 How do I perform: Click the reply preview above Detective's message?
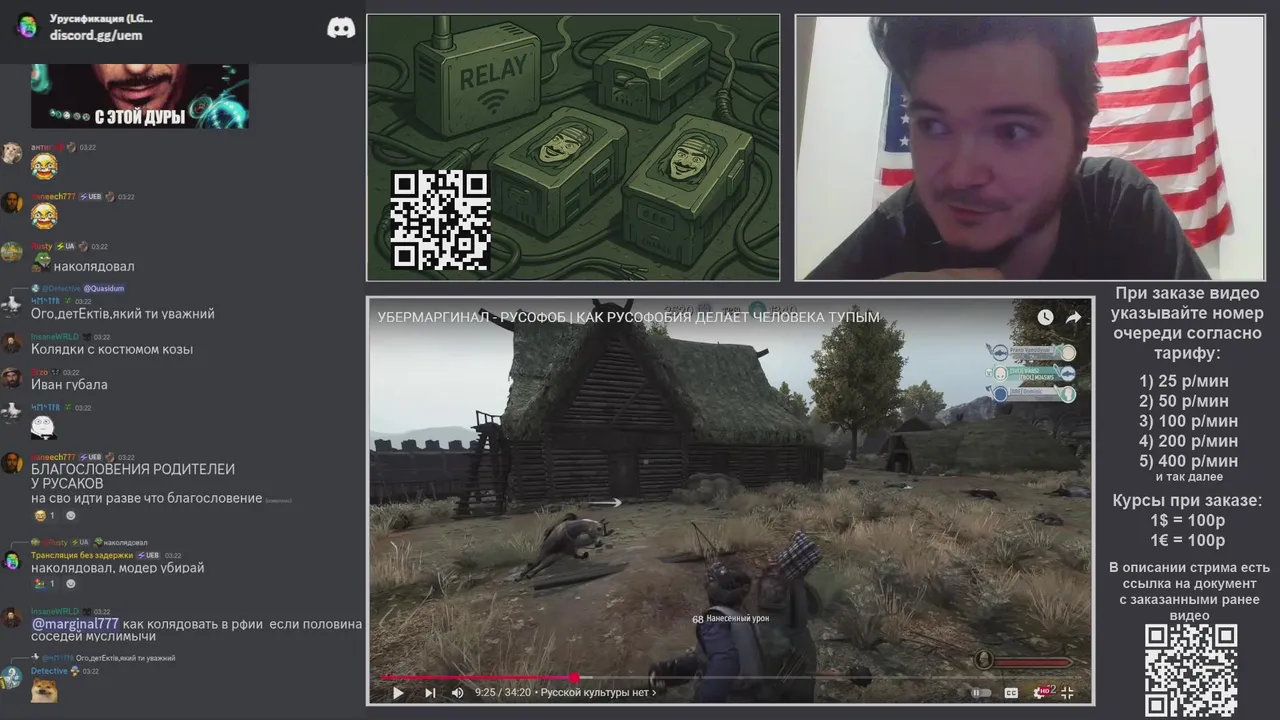[103, 658]
